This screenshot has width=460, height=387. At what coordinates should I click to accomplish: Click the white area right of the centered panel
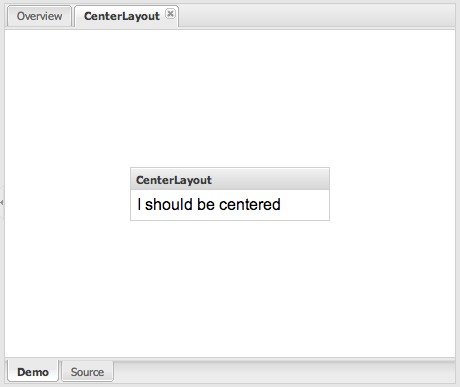pos(392,194)
